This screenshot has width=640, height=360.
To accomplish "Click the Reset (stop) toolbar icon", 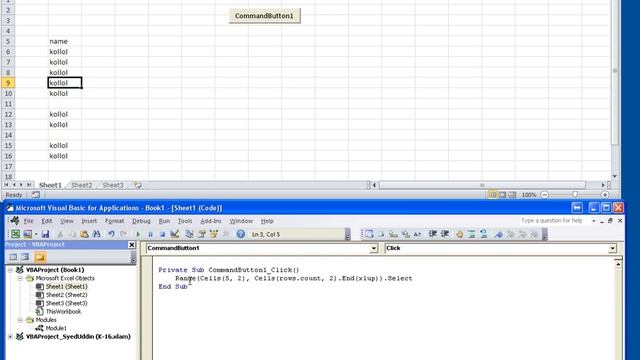I will (x=162, y=234).
